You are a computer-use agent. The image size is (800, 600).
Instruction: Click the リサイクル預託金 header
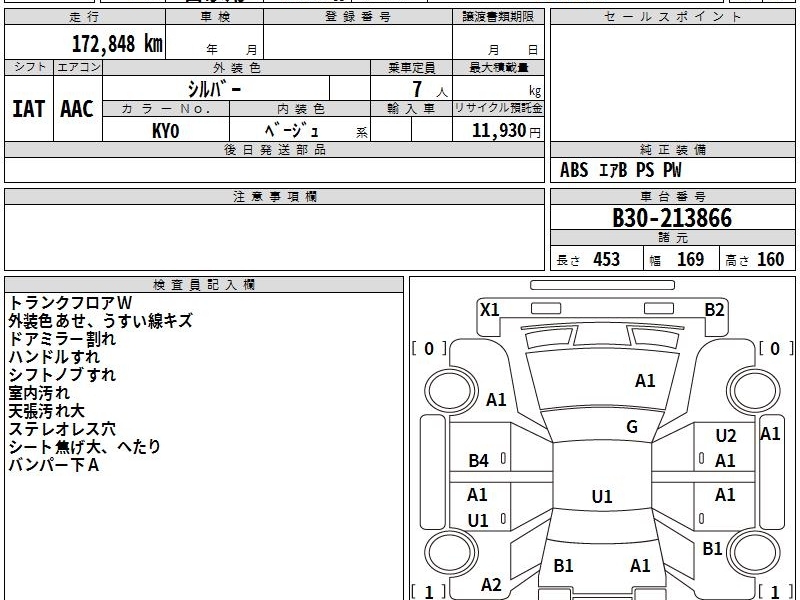click(x=498, y=108)
